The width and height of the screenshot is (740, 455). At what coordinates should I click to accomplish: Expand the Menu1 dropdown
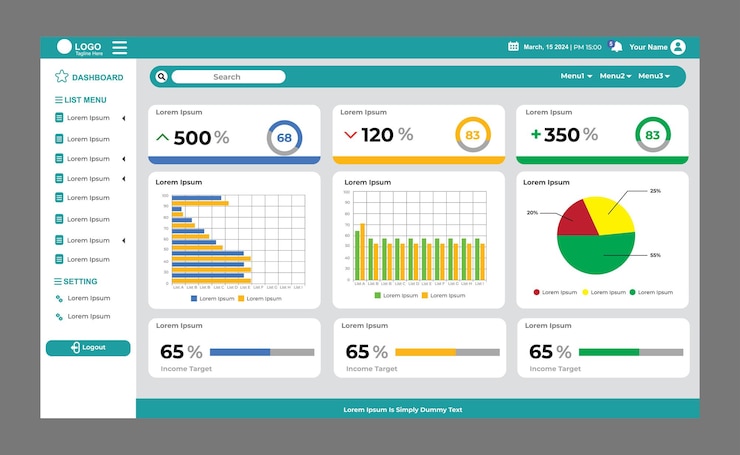tap(576, 76)
